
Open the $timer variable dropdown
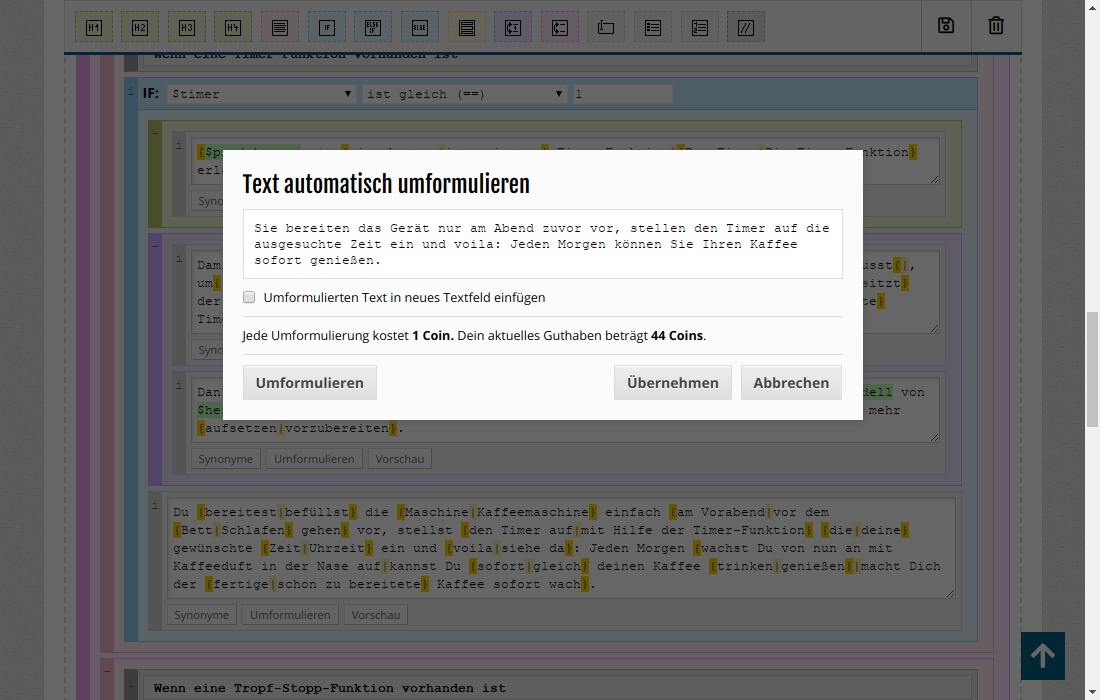point(262,94)
